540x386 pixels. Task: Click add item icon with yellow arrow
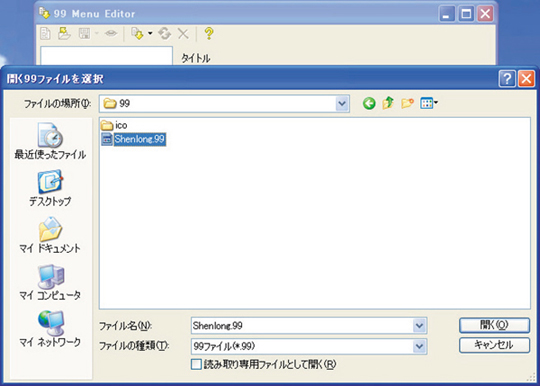coord(137,34)
